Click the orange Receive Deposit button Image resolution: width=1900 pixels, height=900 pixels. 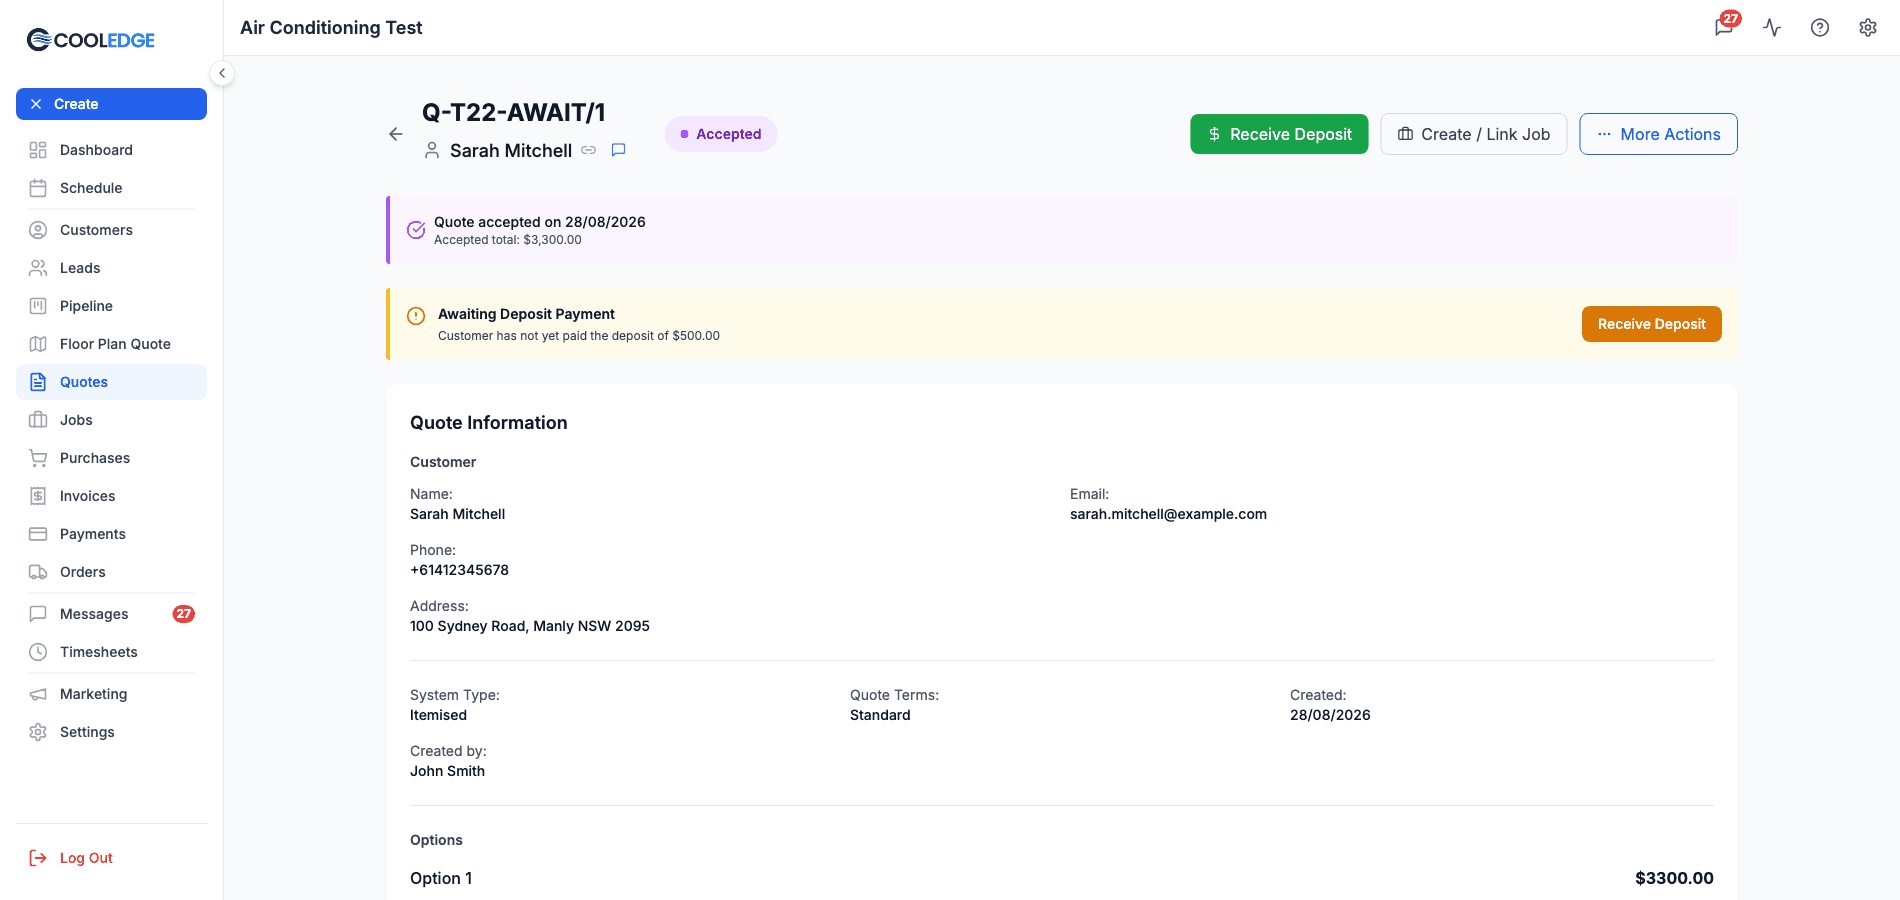coord(1652,324)
